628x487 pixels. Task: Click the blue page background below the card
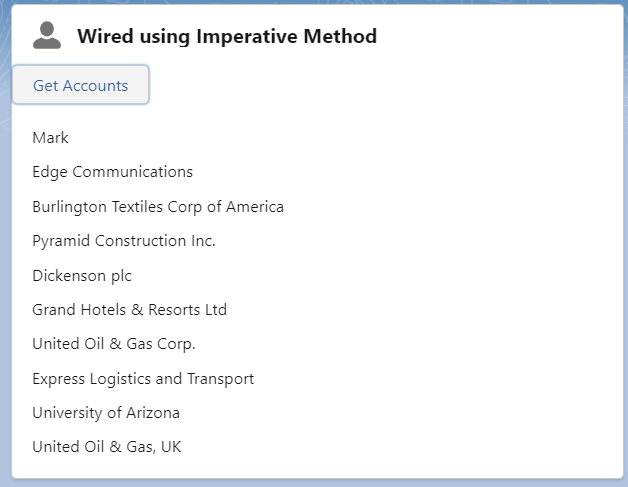[x=314, y=483]
